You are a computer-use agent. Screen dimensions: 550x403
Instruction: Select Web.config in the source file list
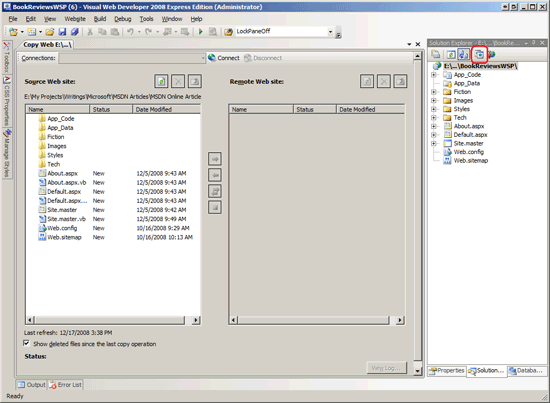coord(62,228)
